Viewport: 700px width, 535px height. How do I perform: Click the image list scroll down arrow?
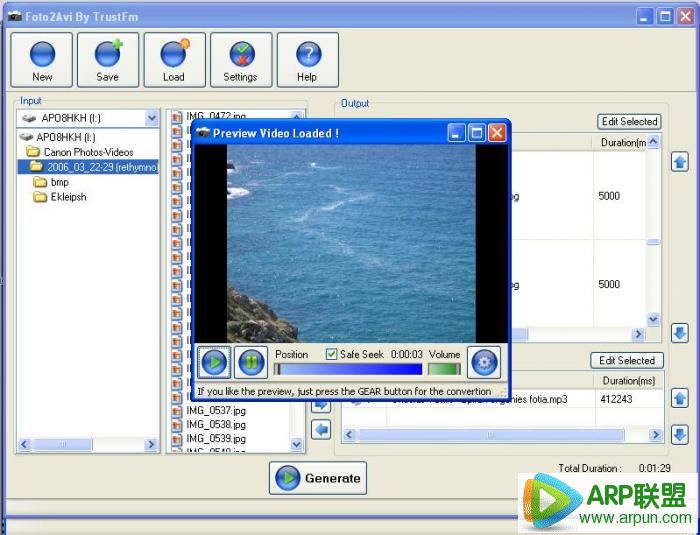click(653, 319)
